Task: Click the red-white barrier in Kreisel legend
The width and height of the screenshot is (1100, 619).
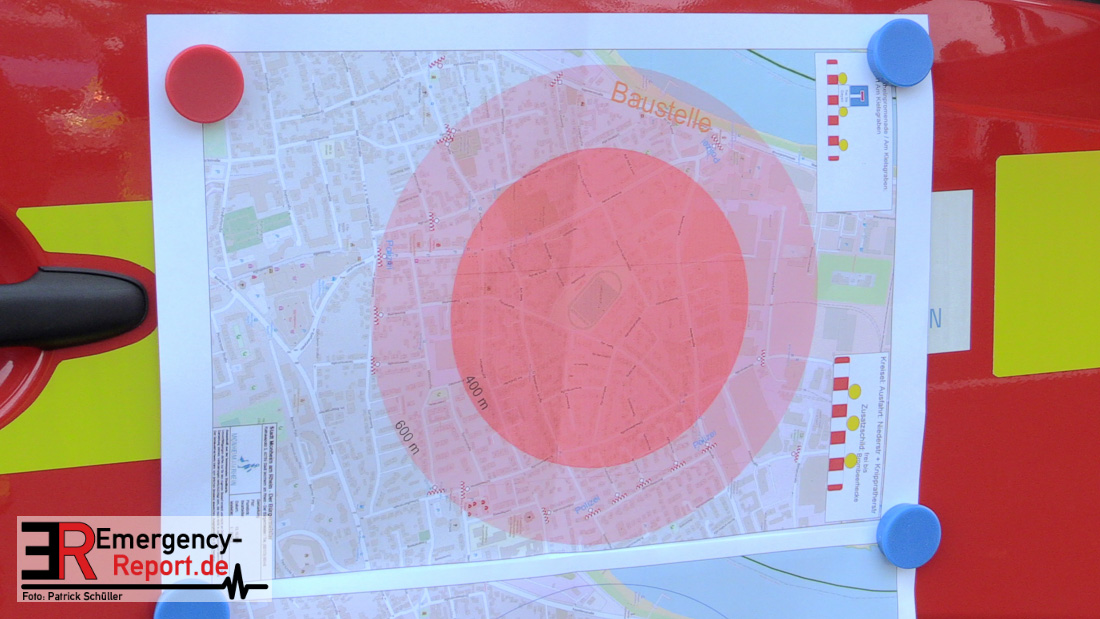Action: click(839, 424)
